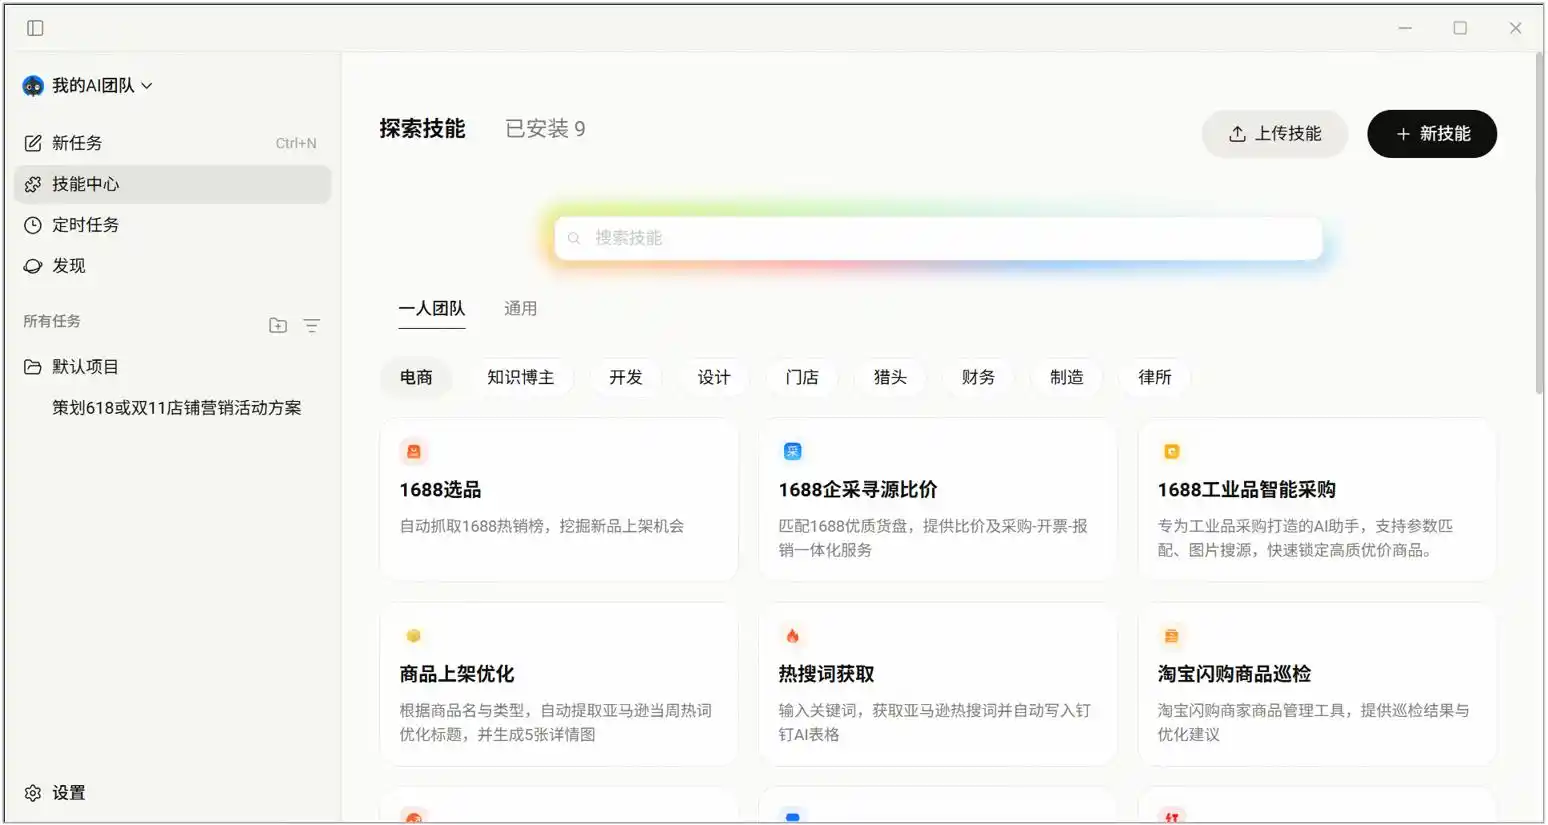
Task: Click the new project folder icon
Action: pyautogui.click(x=278, y=325)
